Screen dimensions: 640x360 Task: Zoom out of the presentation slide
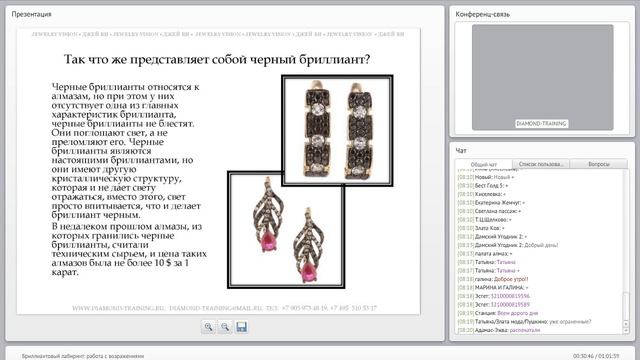tap(225, 327)
